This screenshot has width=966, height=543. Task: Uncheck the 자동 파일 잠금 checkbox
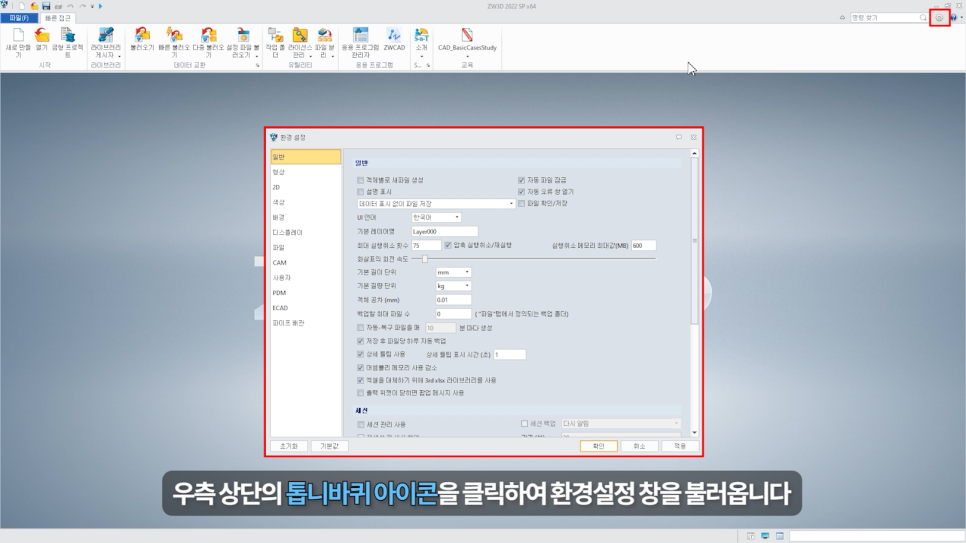(x=521, y=180)
